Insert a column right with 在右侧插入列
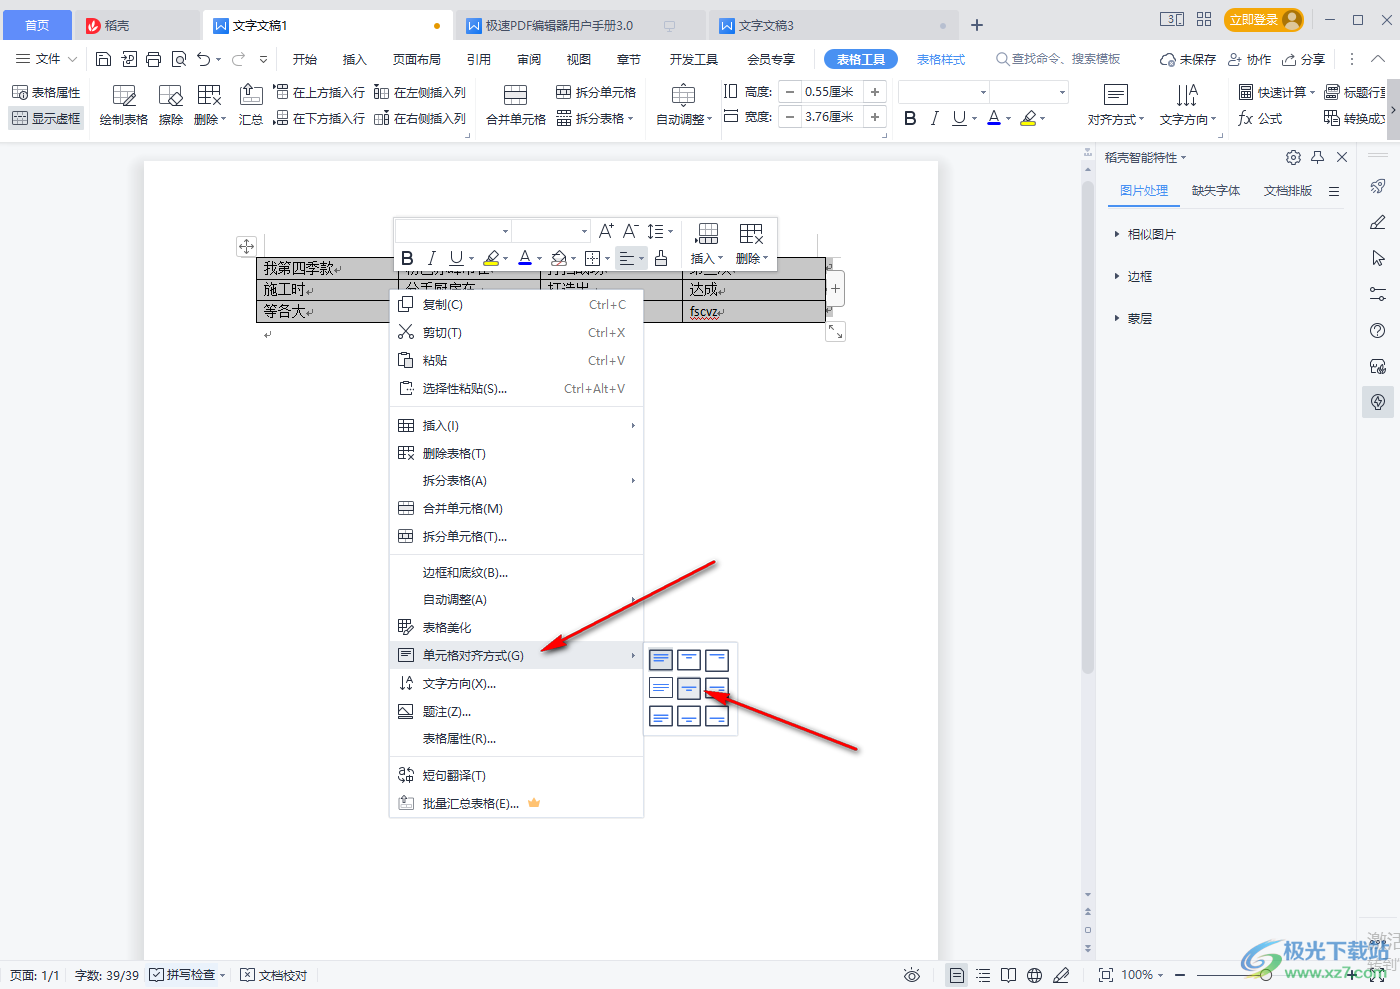The height and width of the screenshot is (989, 1400). [420, 118]
